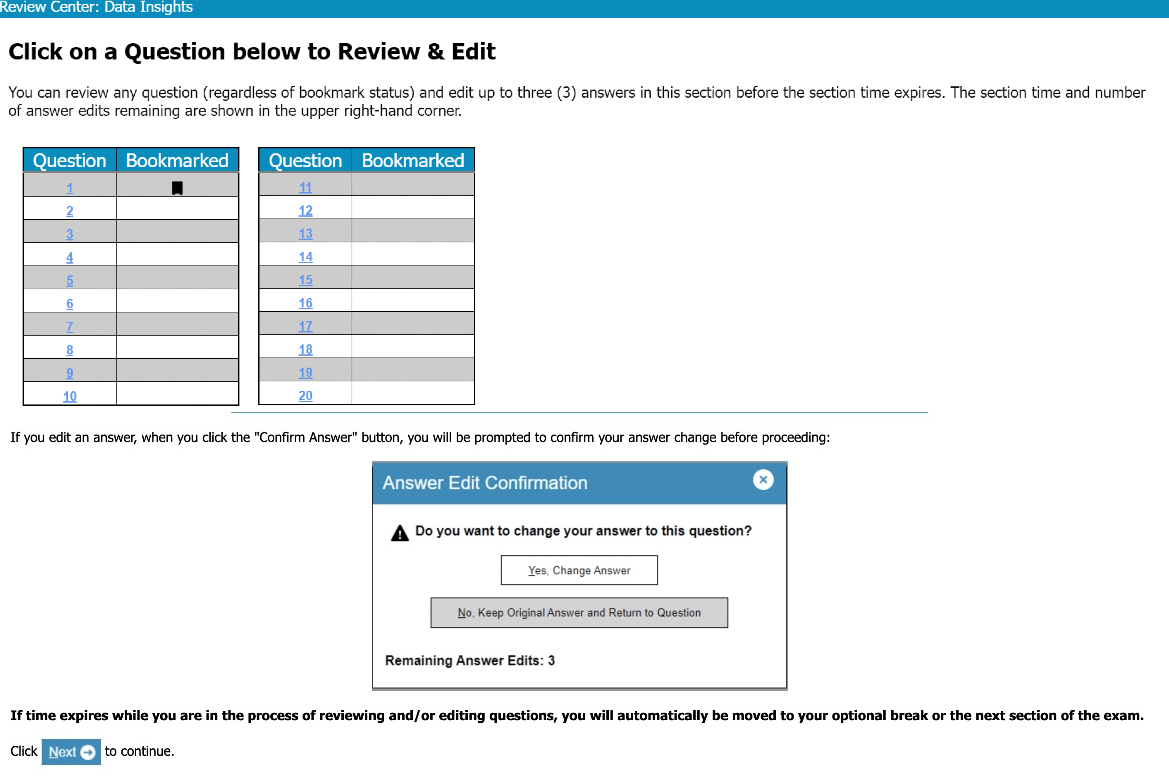Open question 18 for review

(x=305, y=349)
